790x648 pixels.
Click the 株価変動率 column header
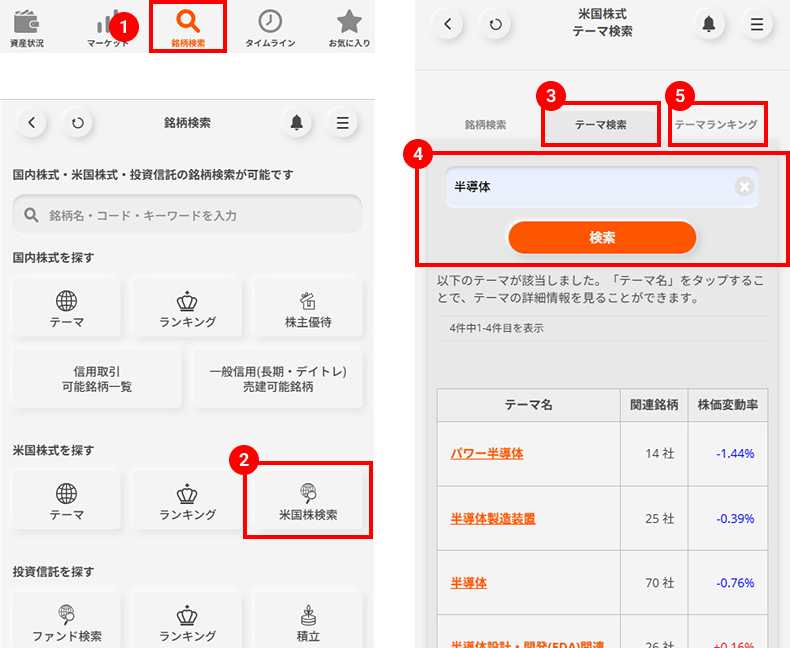pos(728,405)
